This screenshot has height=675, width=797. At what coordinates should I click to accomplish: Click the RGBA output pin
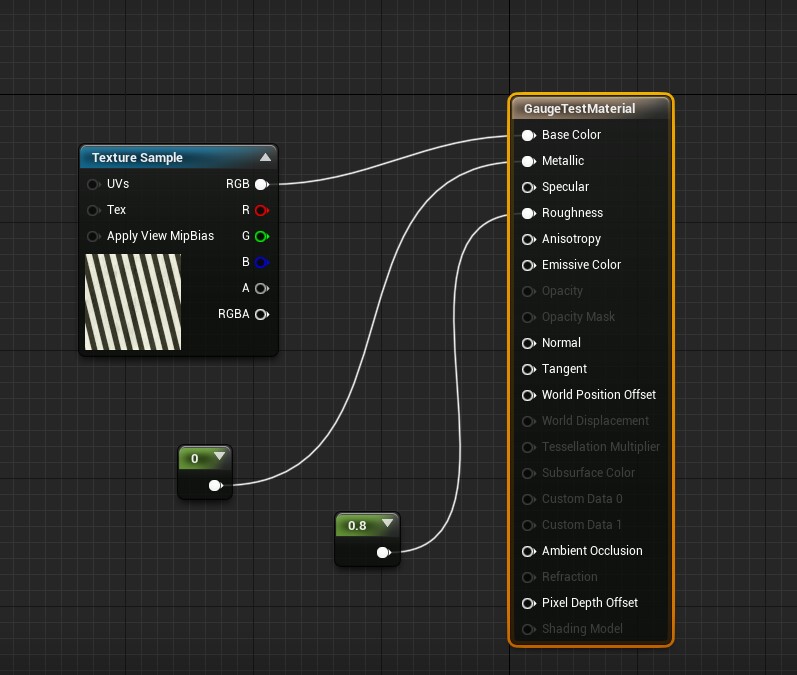coord(261,314)
